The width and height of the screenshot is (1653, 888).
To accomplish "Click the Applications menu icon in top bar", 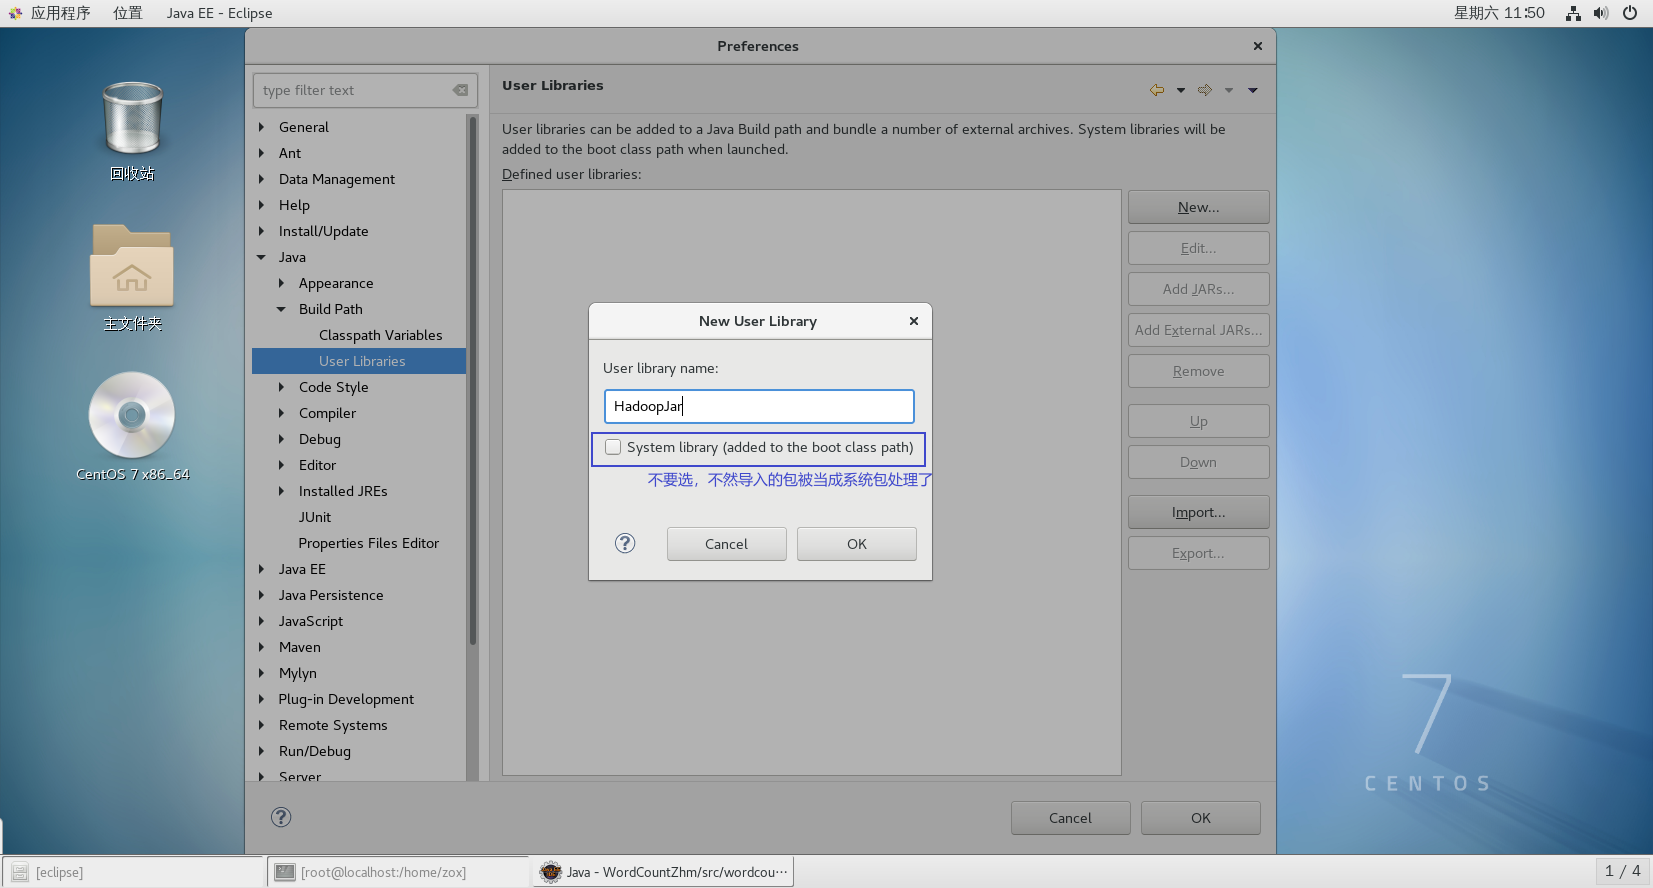I will [15, 13].
